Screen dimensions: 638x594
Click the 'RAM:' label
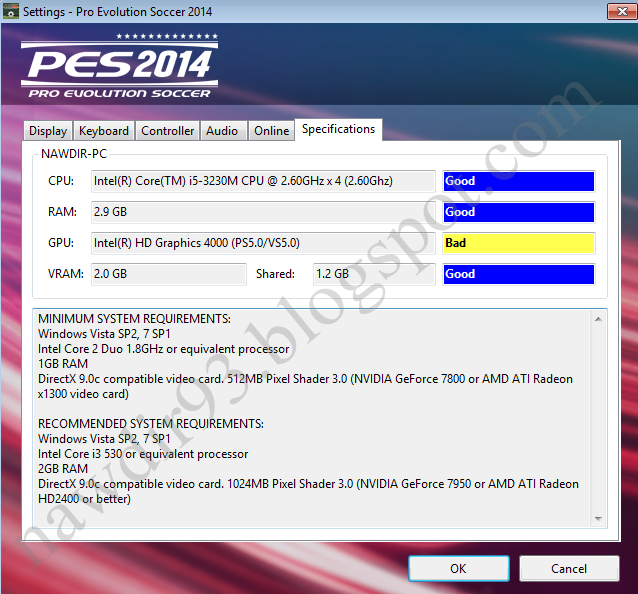(x=62, y=212)
